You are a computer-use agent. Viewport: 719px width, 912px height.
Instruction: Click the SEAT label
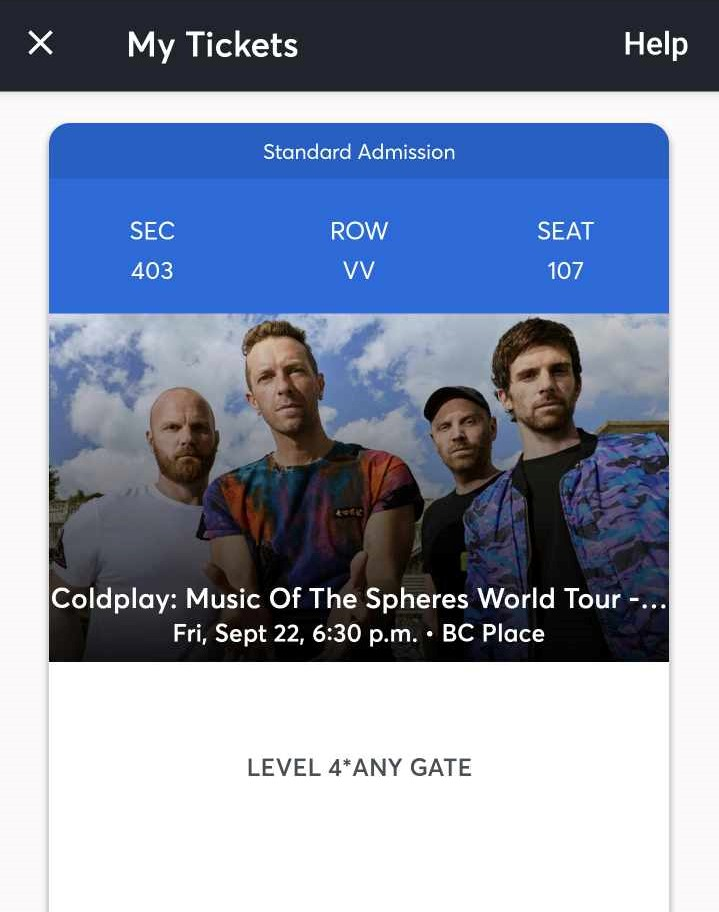pos(565,231)
